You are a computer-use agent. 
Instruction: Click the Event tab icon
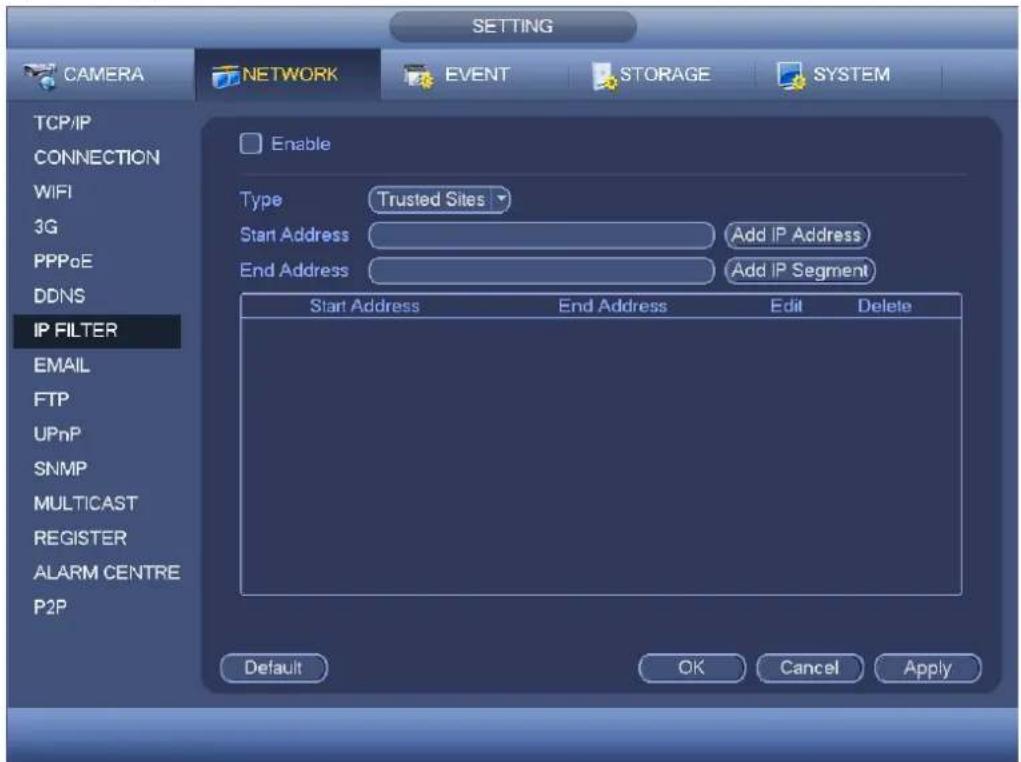418,76
